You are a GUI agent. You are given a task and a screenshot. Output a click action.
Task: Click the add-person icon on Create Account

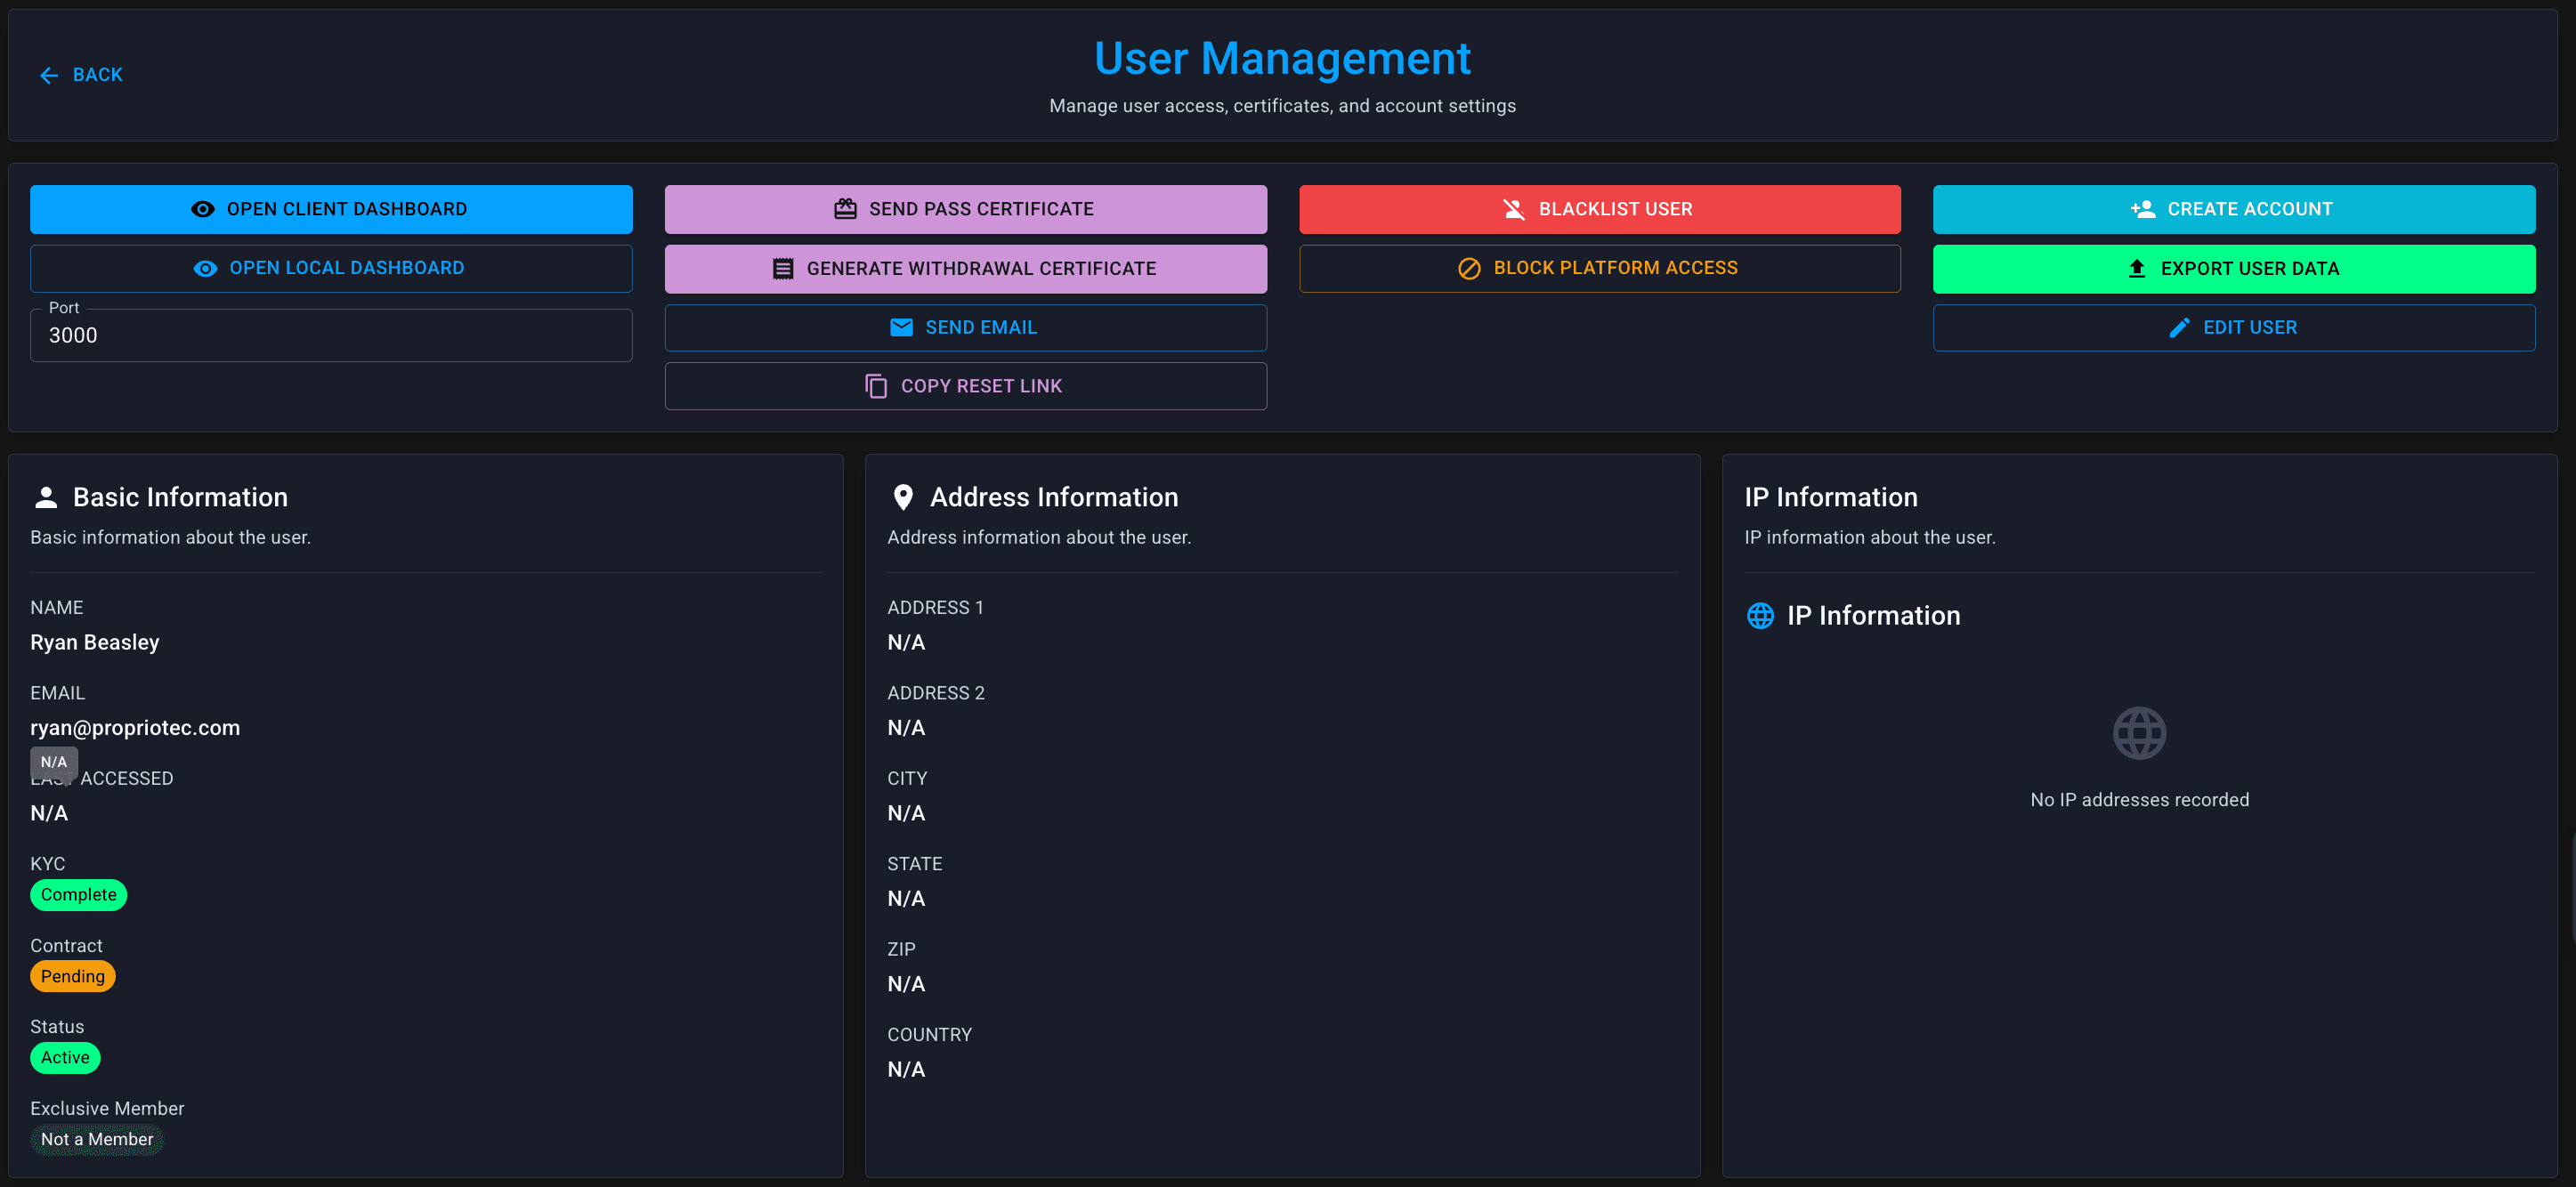tap(2143, 209)
